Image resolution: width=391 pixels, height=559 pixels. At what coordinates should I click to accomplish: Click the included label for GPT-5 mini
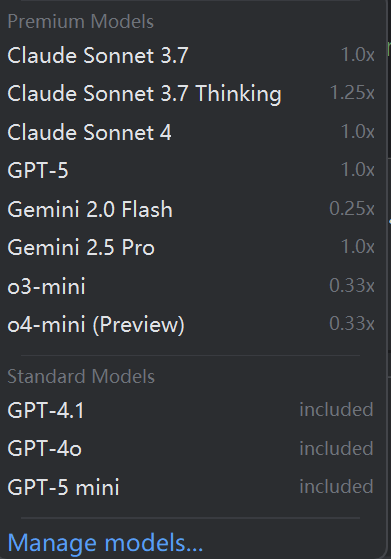click(336, 486)
